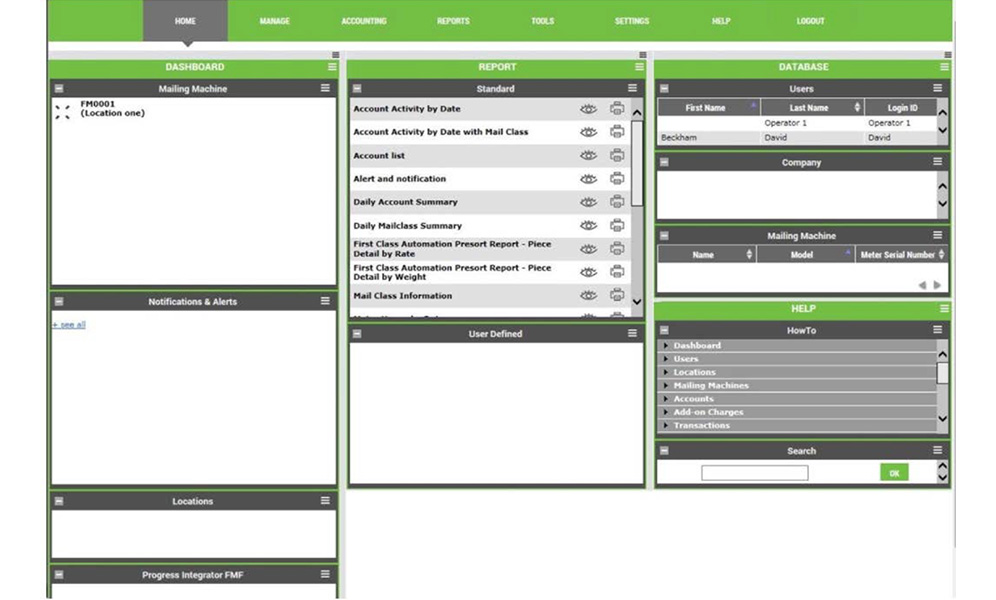The width and height of the screenshot is (996, 600).
Task: Click the green OK search button
Action: (x=894, y=473)
